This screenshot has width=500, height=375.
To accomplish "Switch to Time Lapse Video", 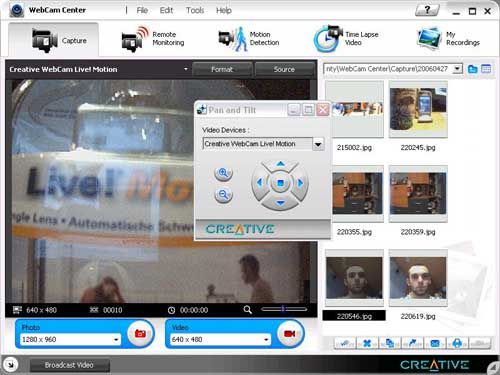I will [346, 39].
